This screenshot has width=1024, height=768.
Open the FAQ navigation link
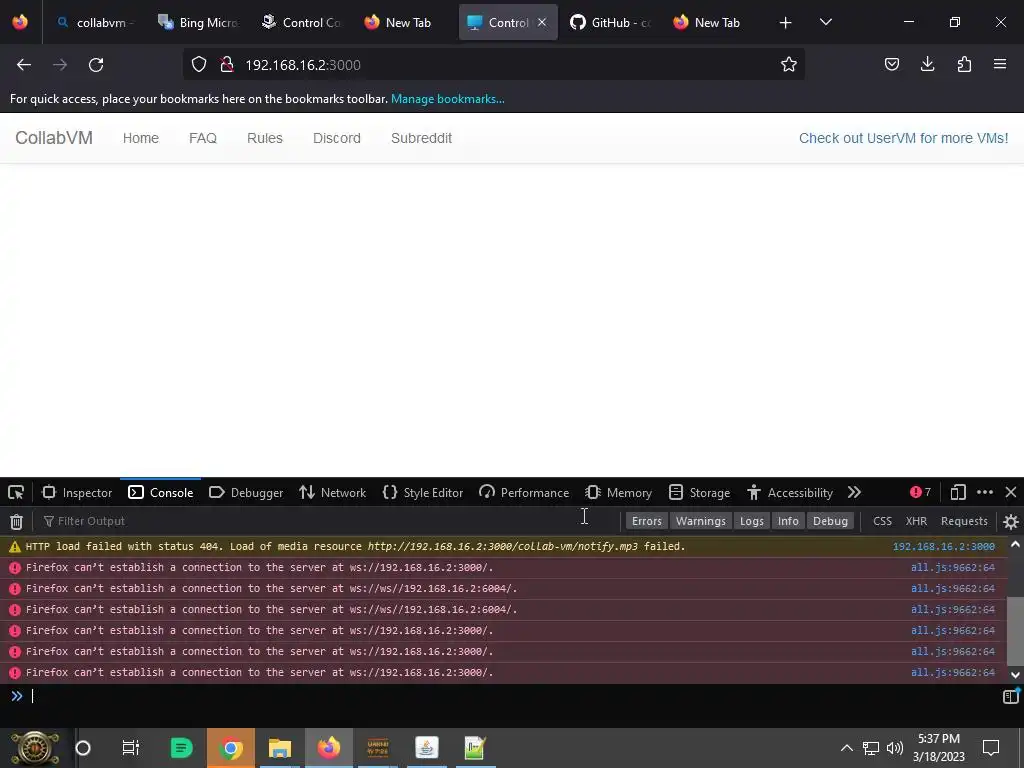pos(203,138)
